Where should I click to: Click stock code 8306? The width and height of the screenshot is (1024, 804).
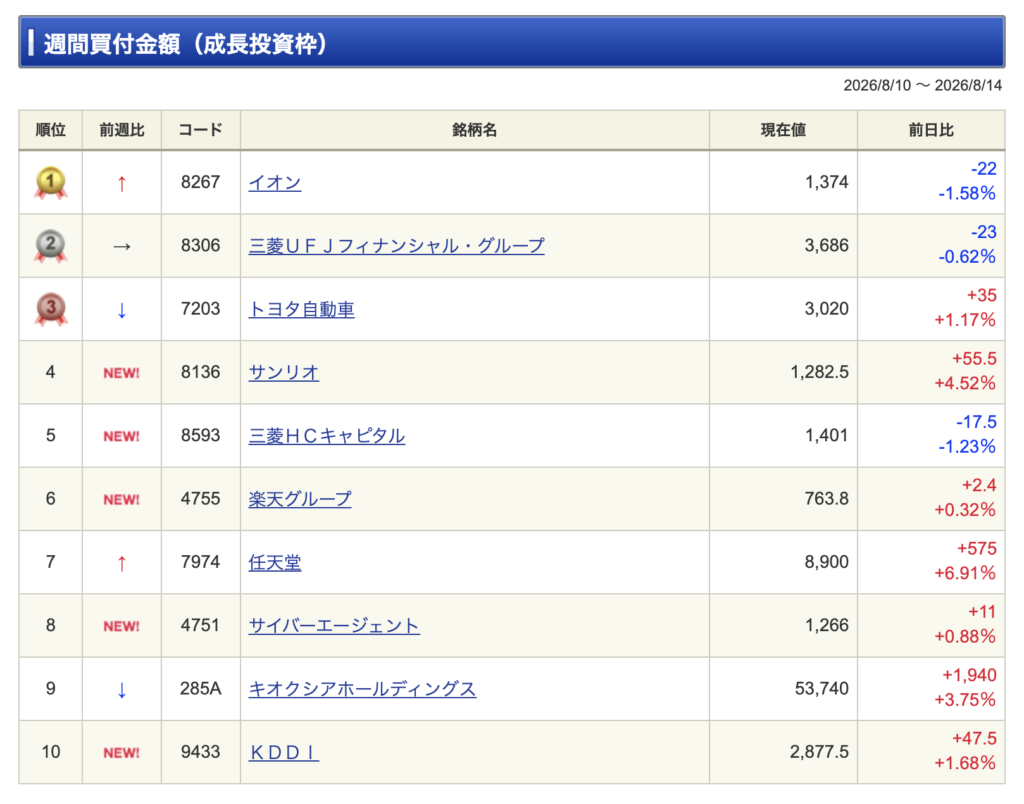point(200,246)
